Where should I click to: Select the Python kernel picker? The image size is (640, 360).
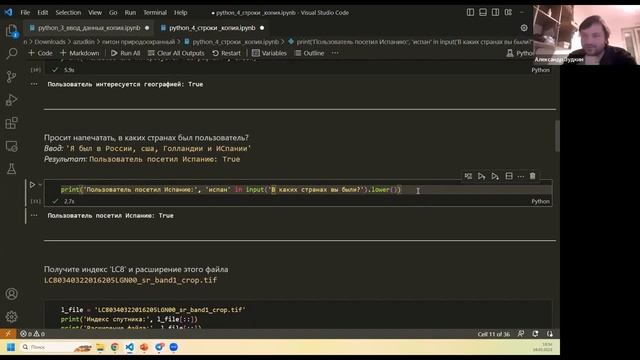click(520, 53)
